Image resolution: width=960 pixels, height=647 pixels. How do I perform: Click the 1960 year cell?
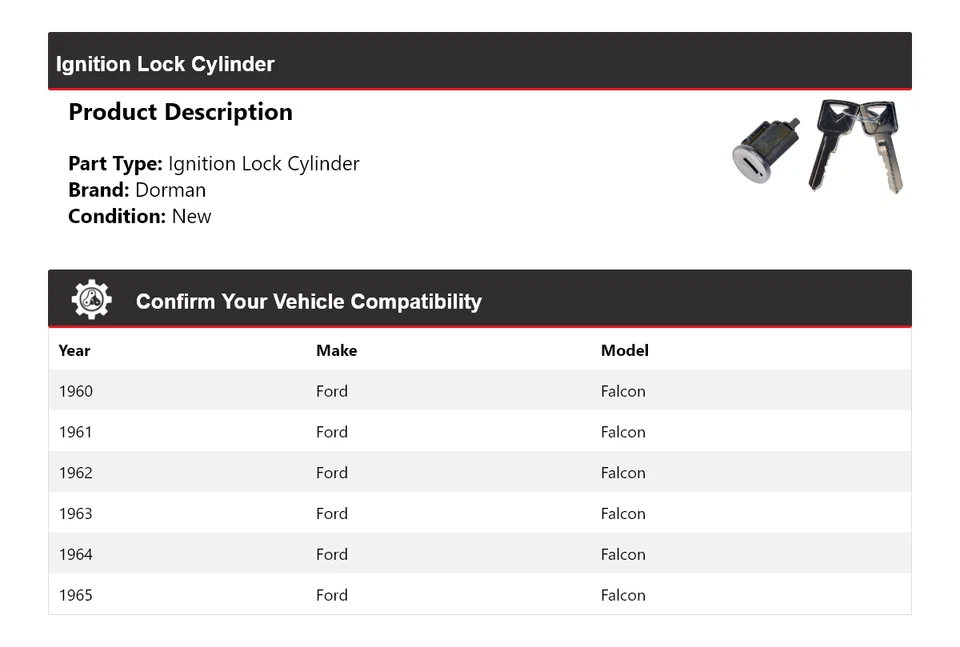click(76, 391)
